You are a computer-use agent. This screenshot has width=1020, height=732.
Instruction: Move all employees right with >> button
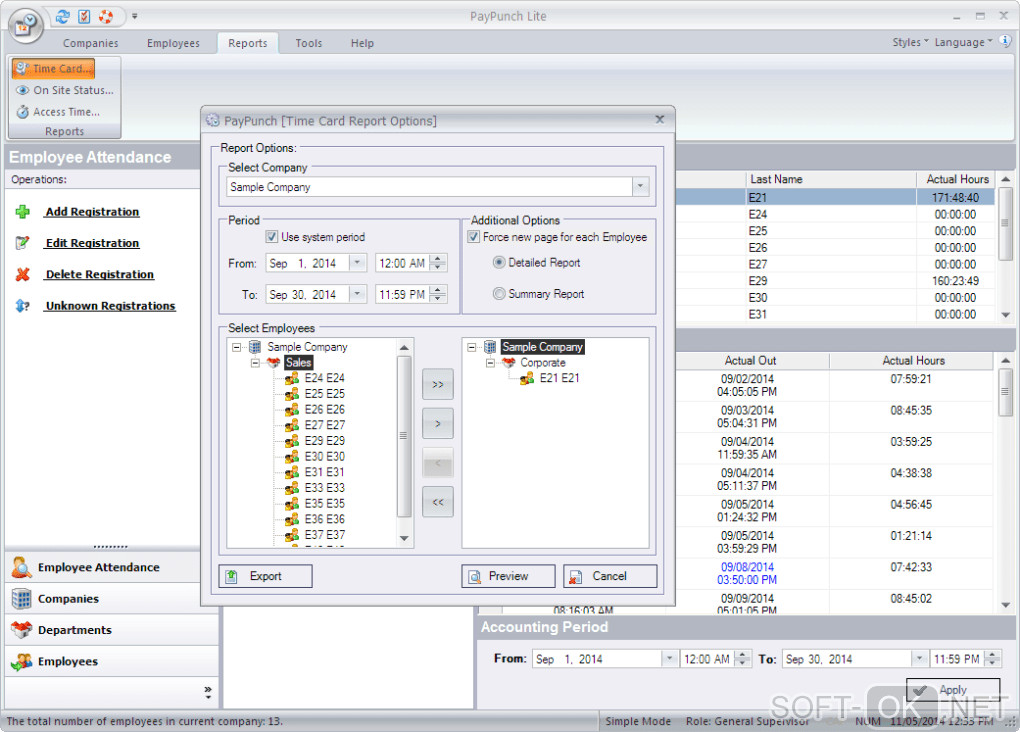[x=438, y=384]
